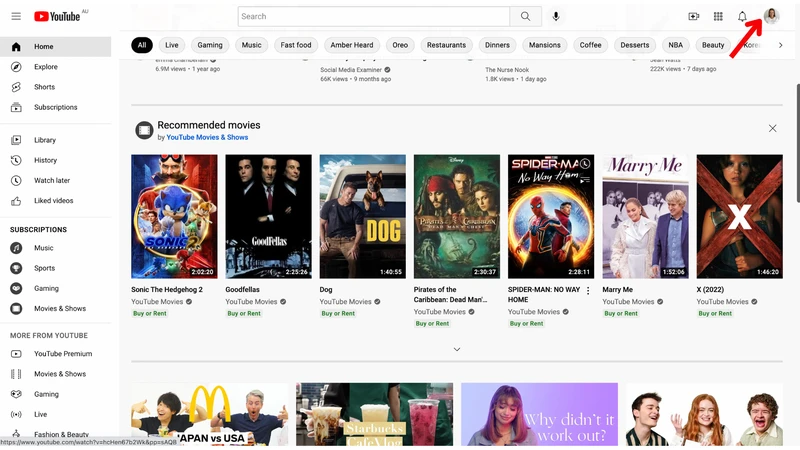800x450 pixels.
Task: Activate voice search microphone
Action: [x=556, y=16]
